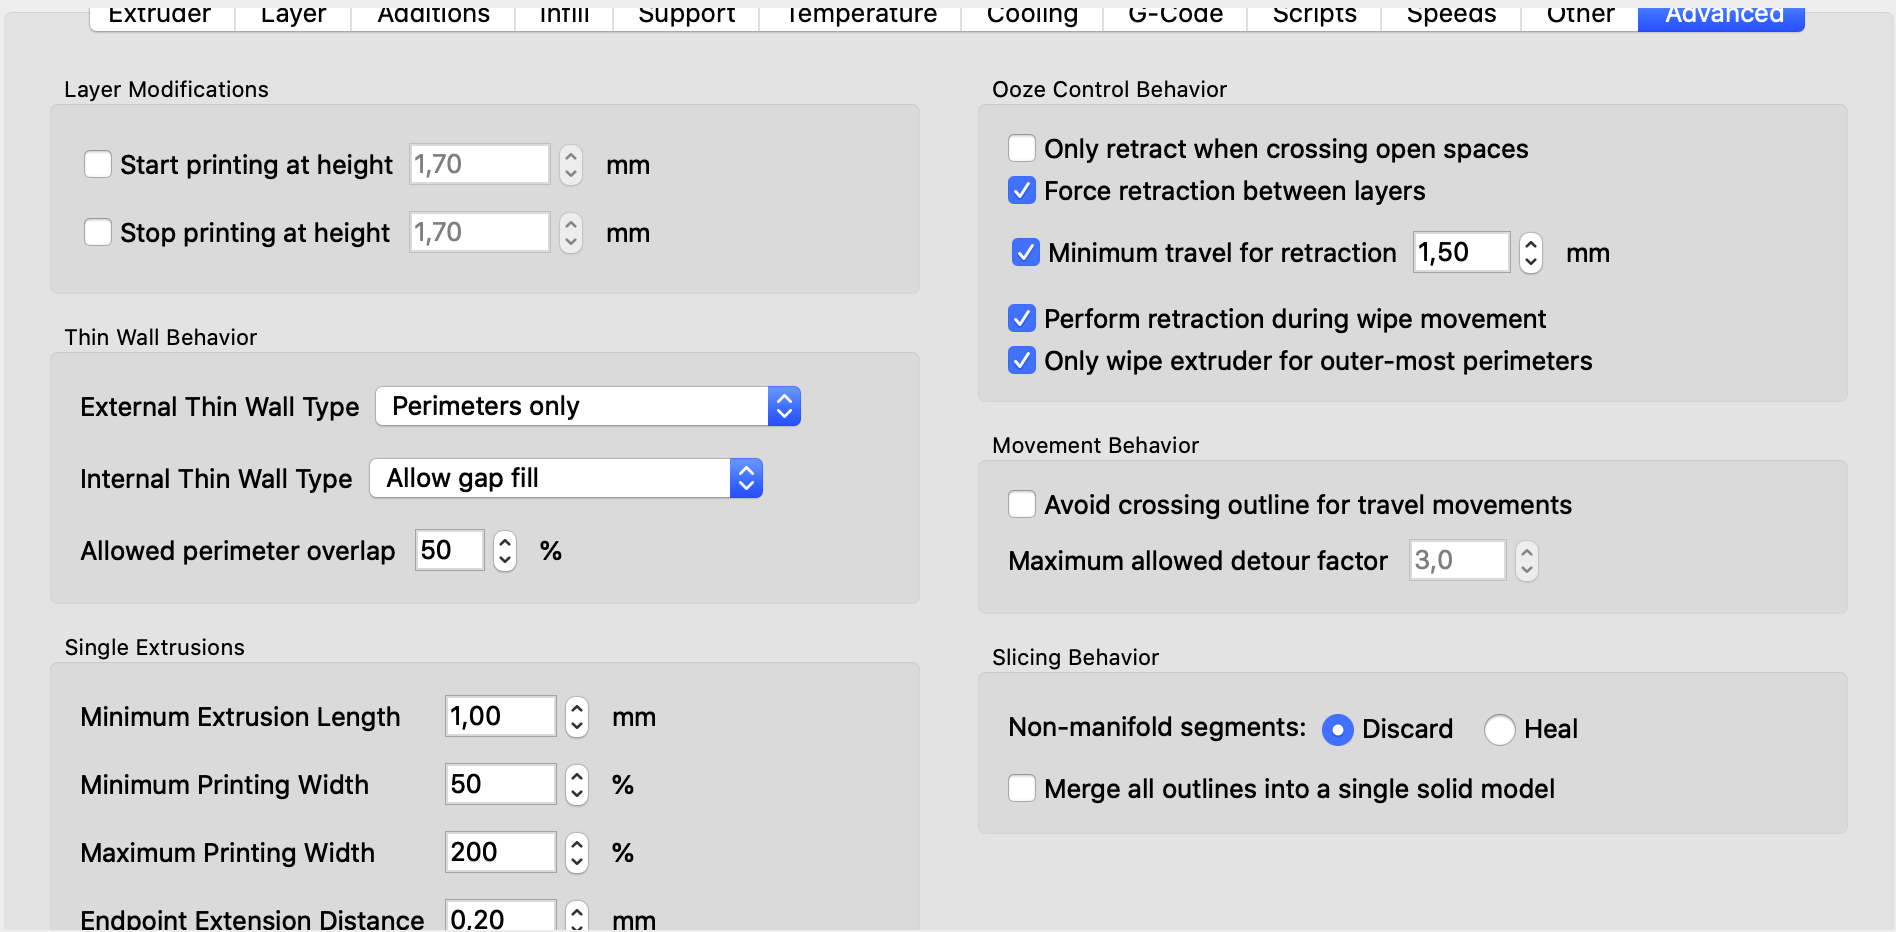Image resolution: width=1896 pixels, height=932 pixels.
Task: Enable Avoid crossing outline for travel movements
Action: pyautogui.click(x=1022, y=504)
